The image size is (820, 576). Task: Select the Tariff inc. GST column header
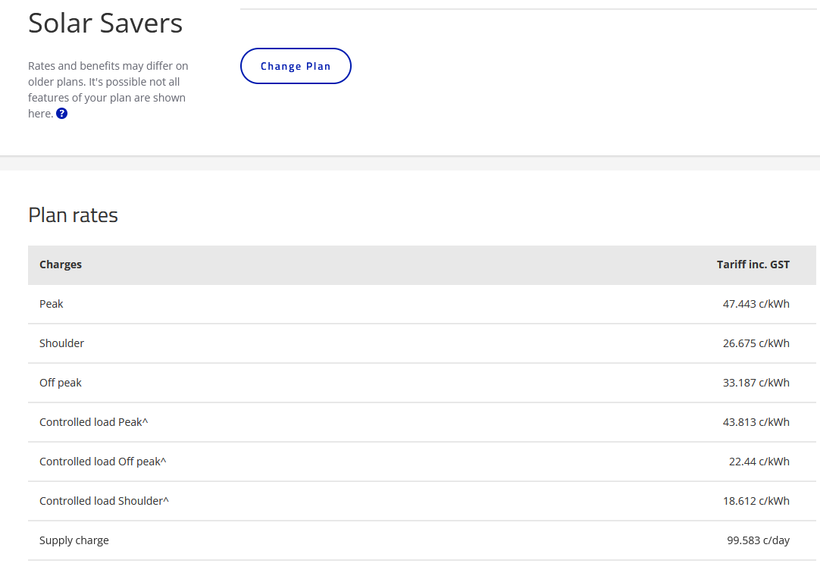[x=752, y=265]
